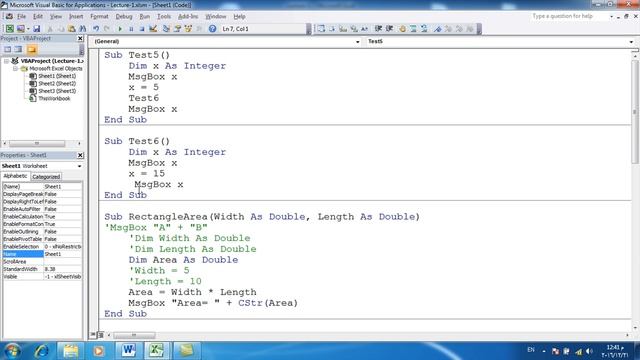This screenshot has height=360, width=640.
Task: Click the Parameter Info icon
Action: pos(353,29)
